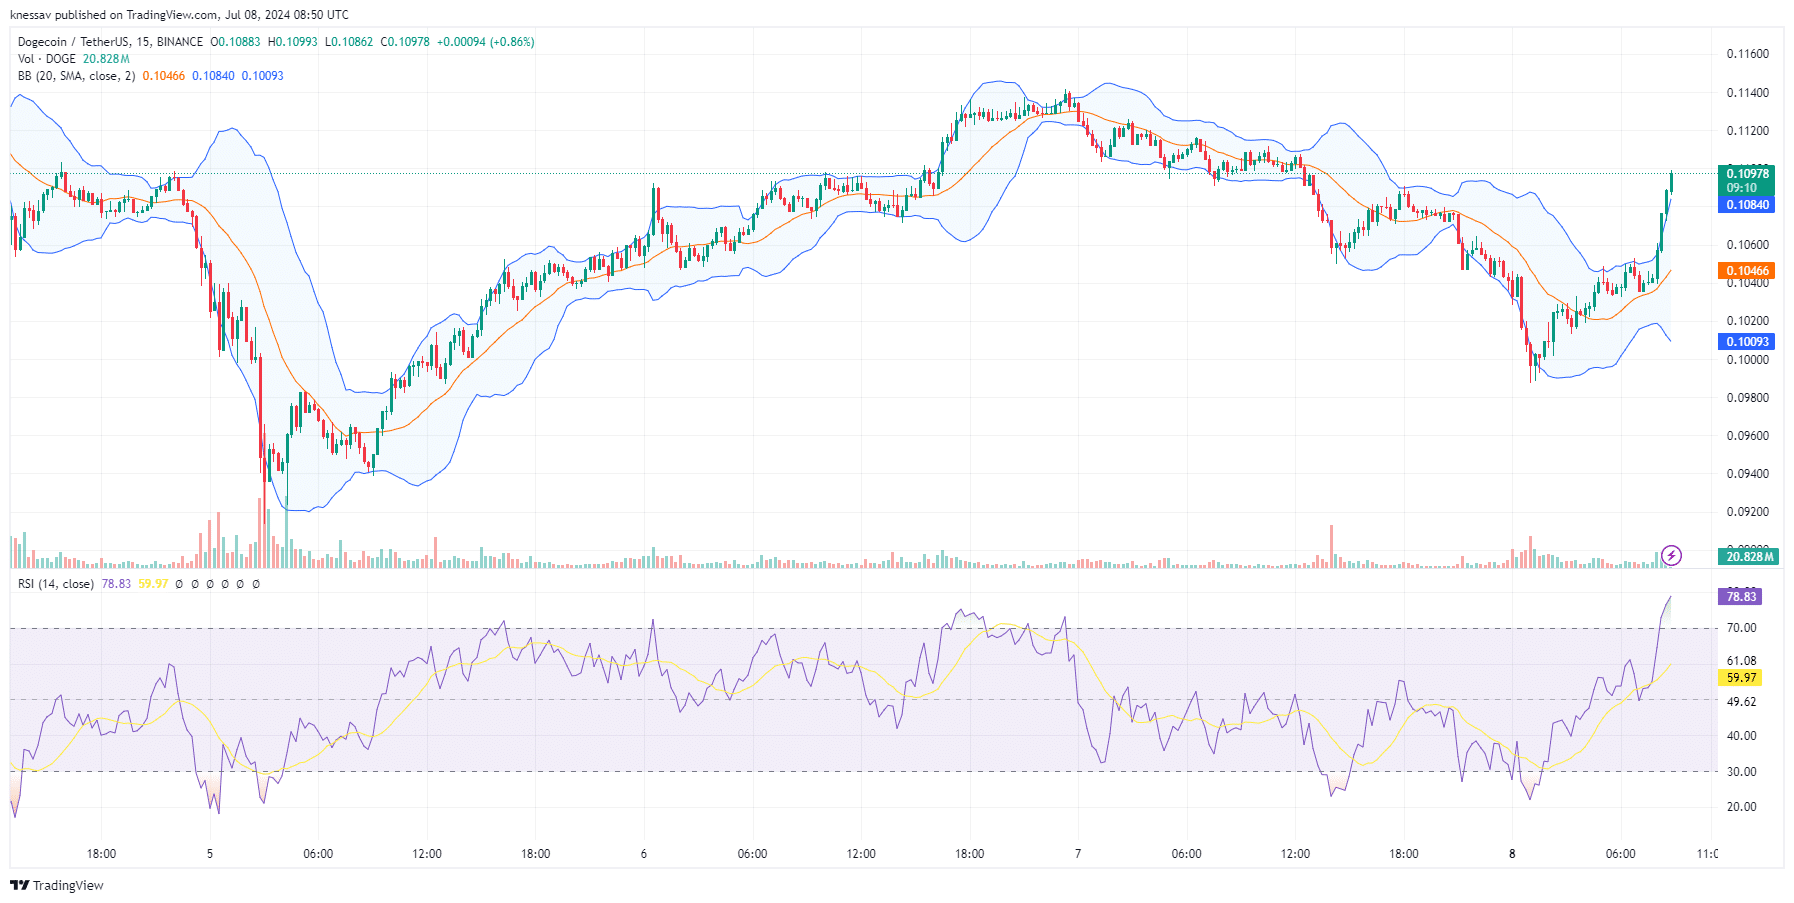The image size is (1794, 903).
Task: Click the purple lightning bolt icon
Action: coord(1671,555)
